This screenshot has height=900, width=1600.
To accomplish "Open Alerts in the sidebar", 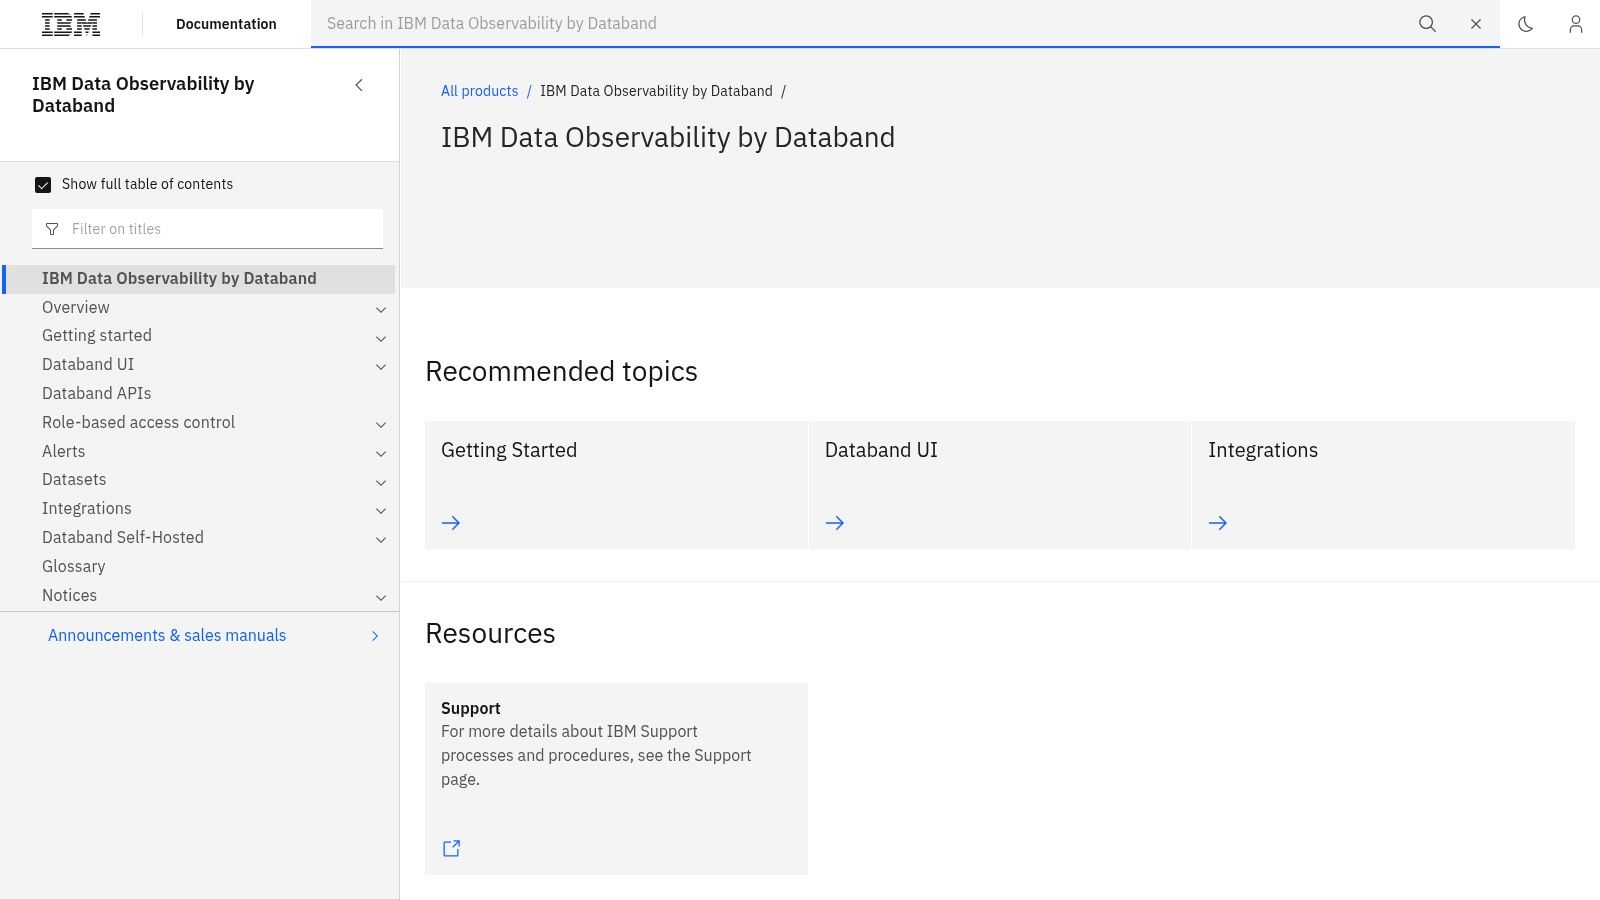I will (x=64, y=451).
